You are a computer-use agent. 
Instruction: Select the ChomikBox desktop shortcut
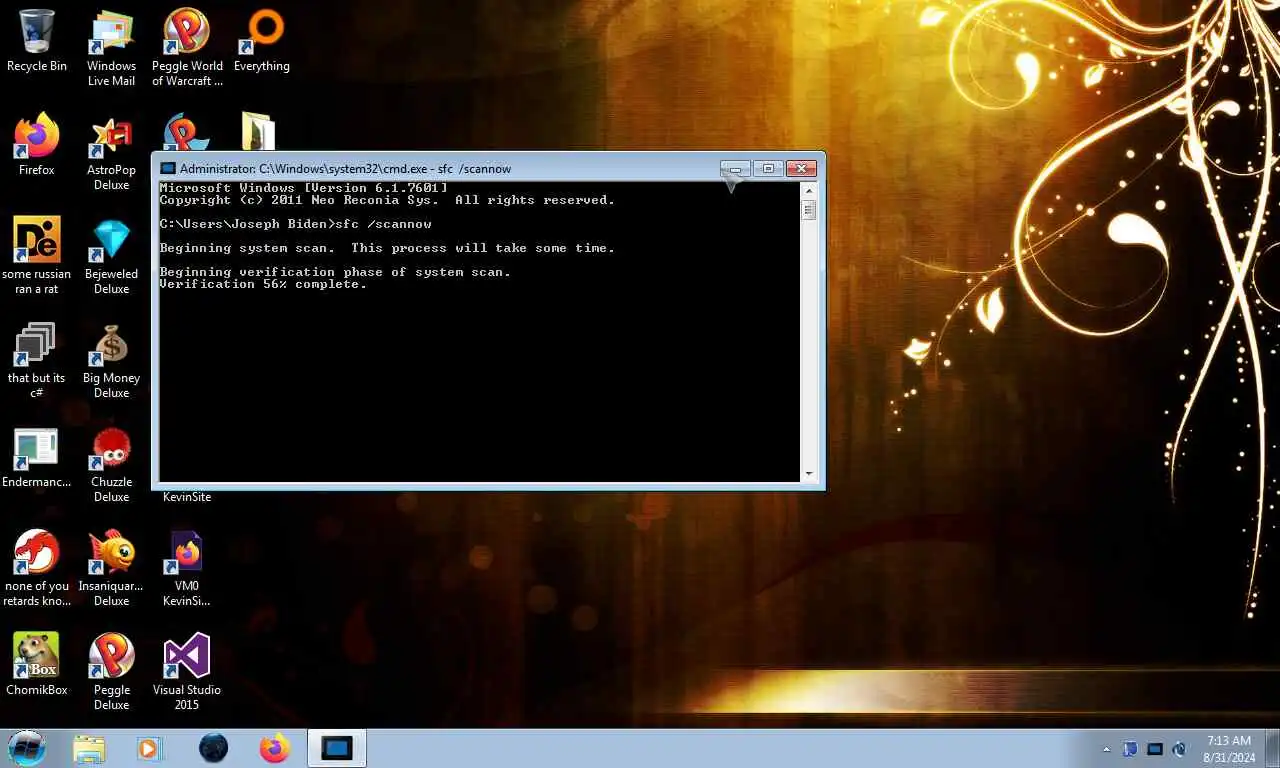click(37, 665)
